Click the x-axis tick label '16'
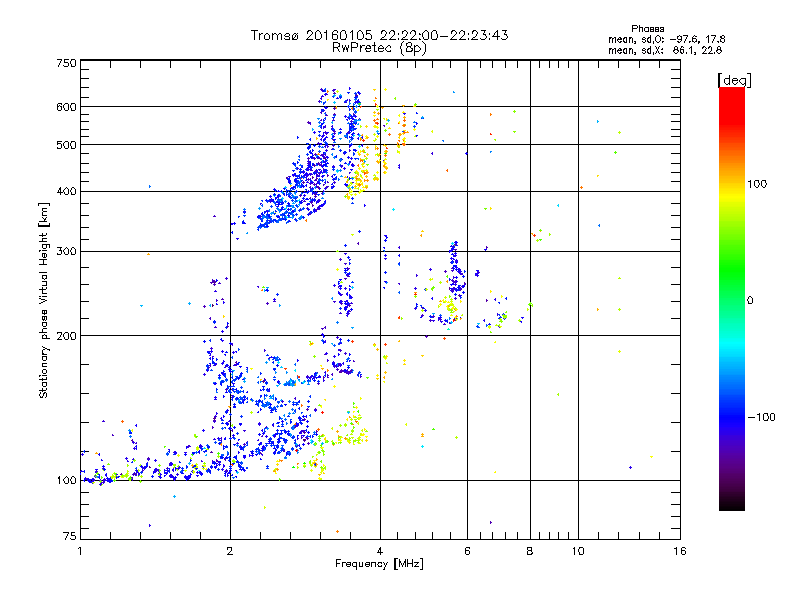The image size is (800, 600). tap(680, 551)
